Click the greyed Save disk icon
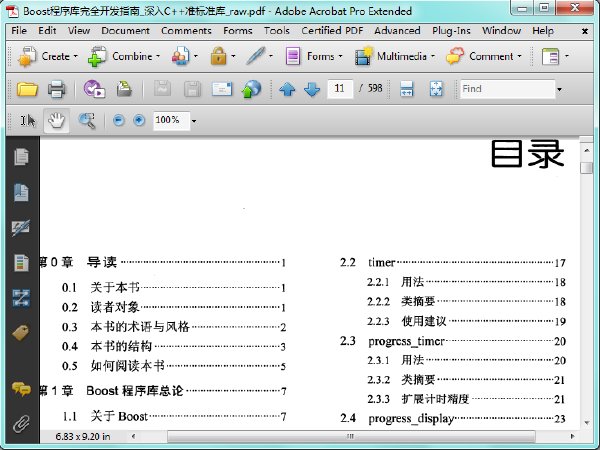 (x=162, y=89)
